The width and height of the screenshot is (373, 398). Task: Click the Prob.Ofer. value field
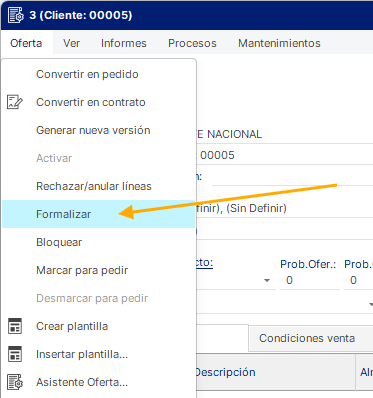pyautogui.click(x=310, y=280)
